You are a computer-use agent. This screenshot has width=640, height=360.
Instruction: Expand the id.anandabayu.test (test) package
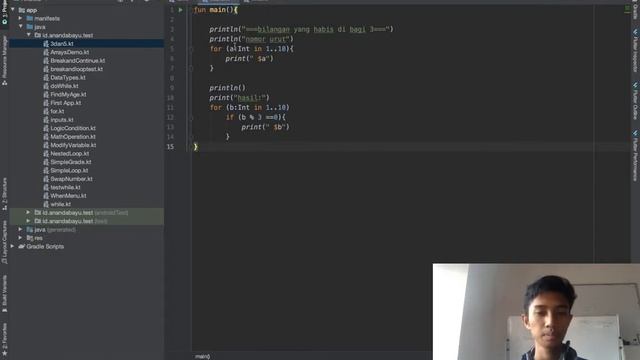(28, 221)
